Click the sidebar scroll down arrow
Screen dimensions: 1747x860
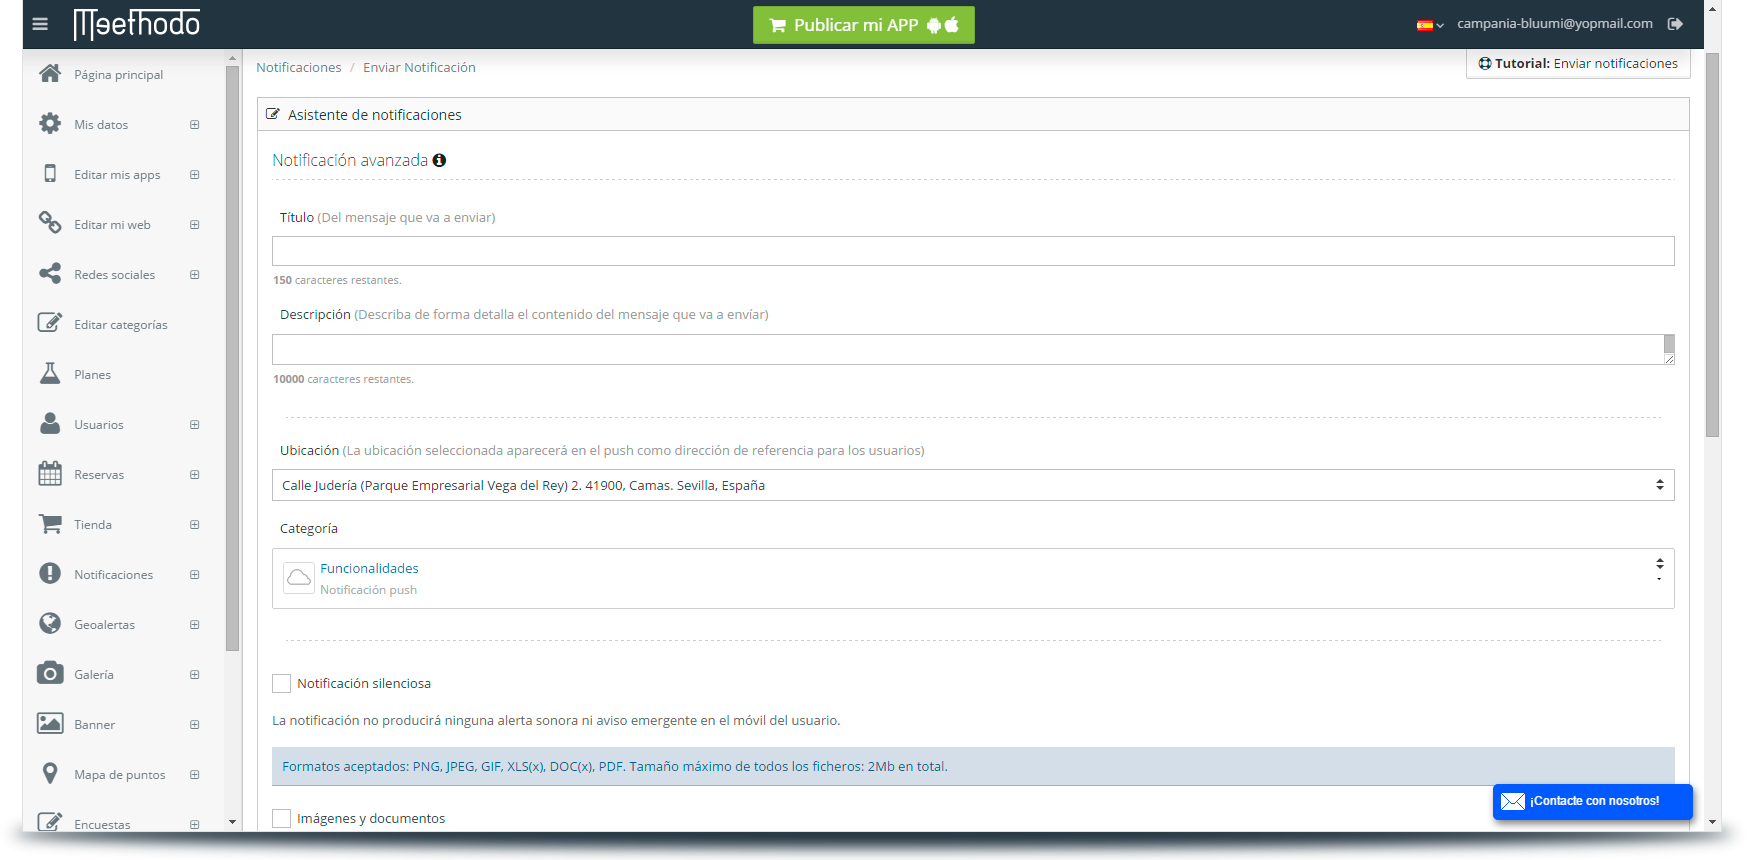(x=233, y=822)
